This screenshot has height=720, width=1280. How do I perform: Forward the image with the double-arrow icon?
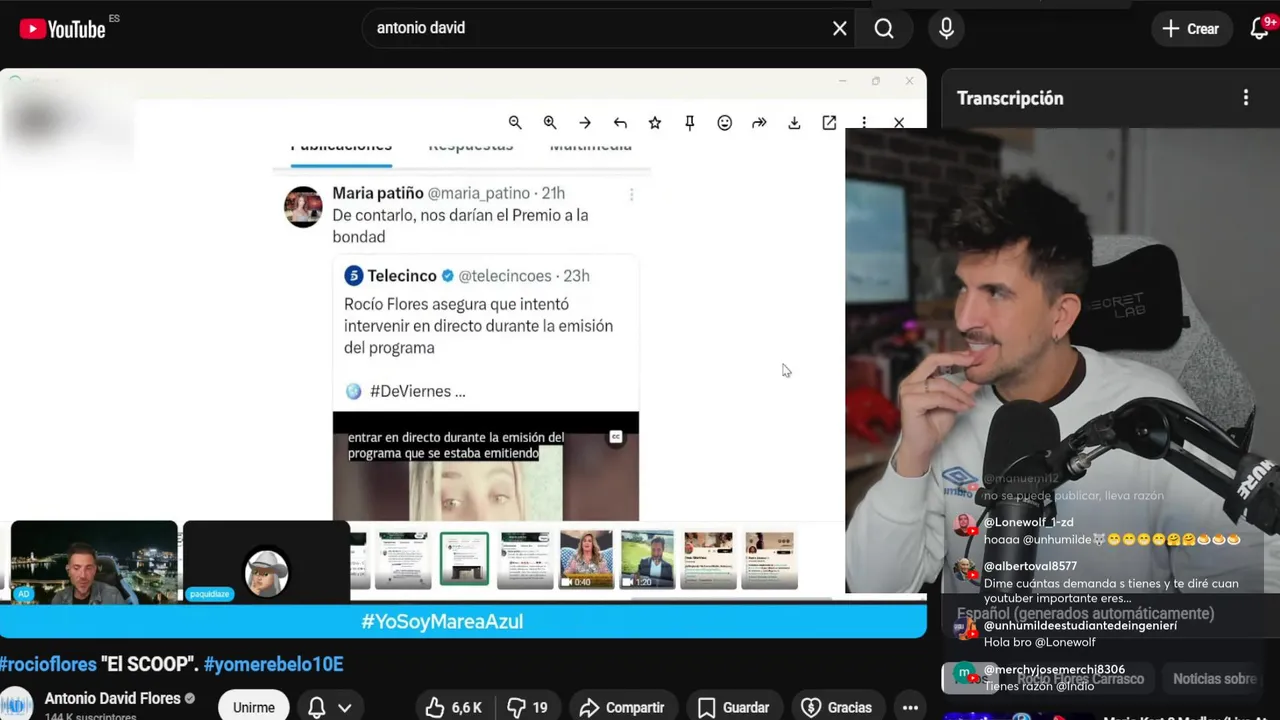(x=759, y=123)
